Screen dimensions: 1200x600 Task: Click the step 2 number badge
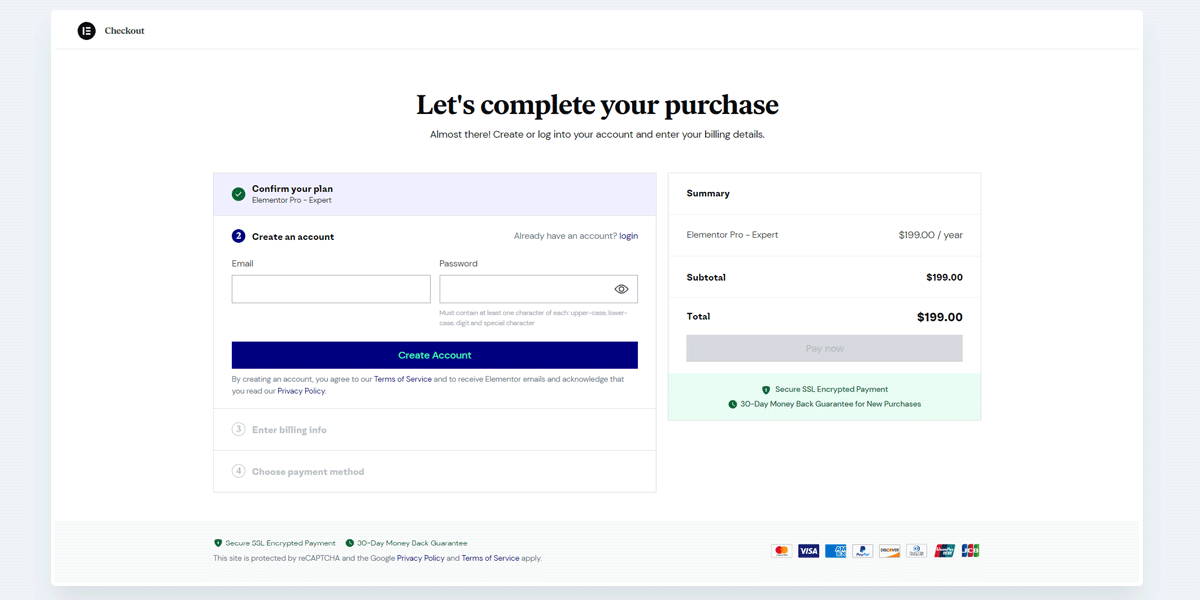coord(238,236)
